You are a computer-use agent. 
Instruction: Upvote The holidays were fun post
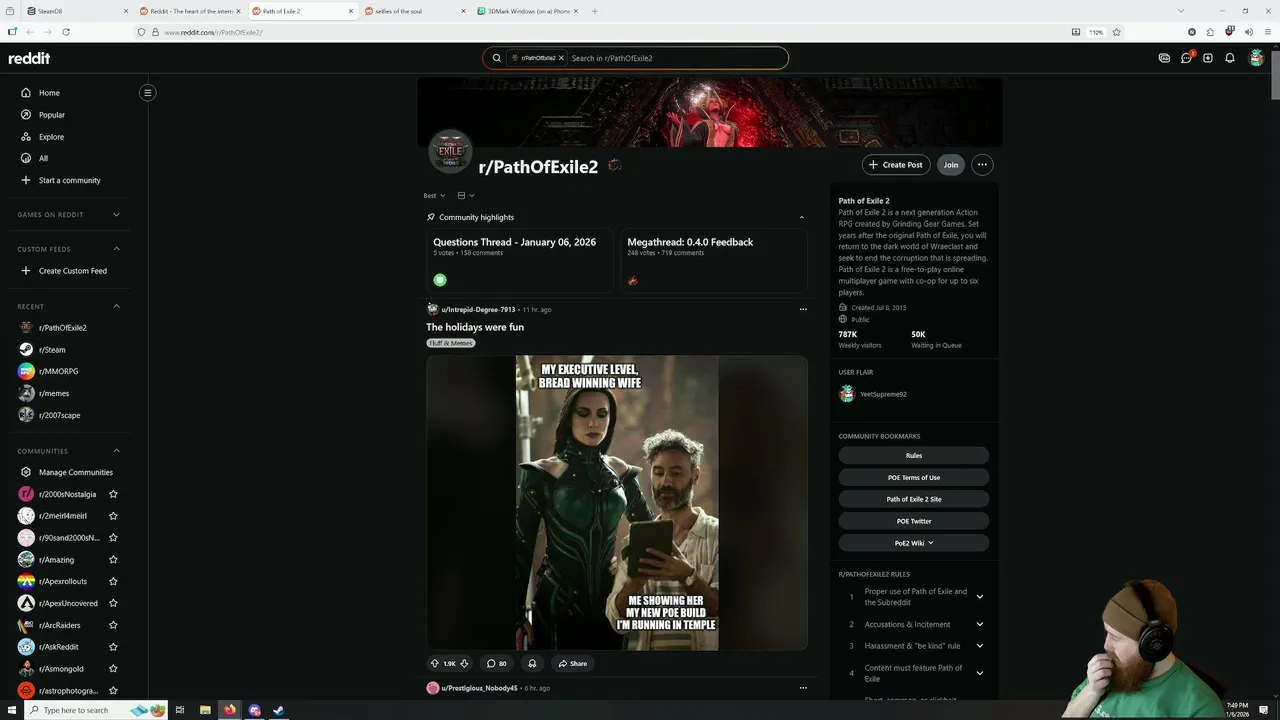pos(435,663)
